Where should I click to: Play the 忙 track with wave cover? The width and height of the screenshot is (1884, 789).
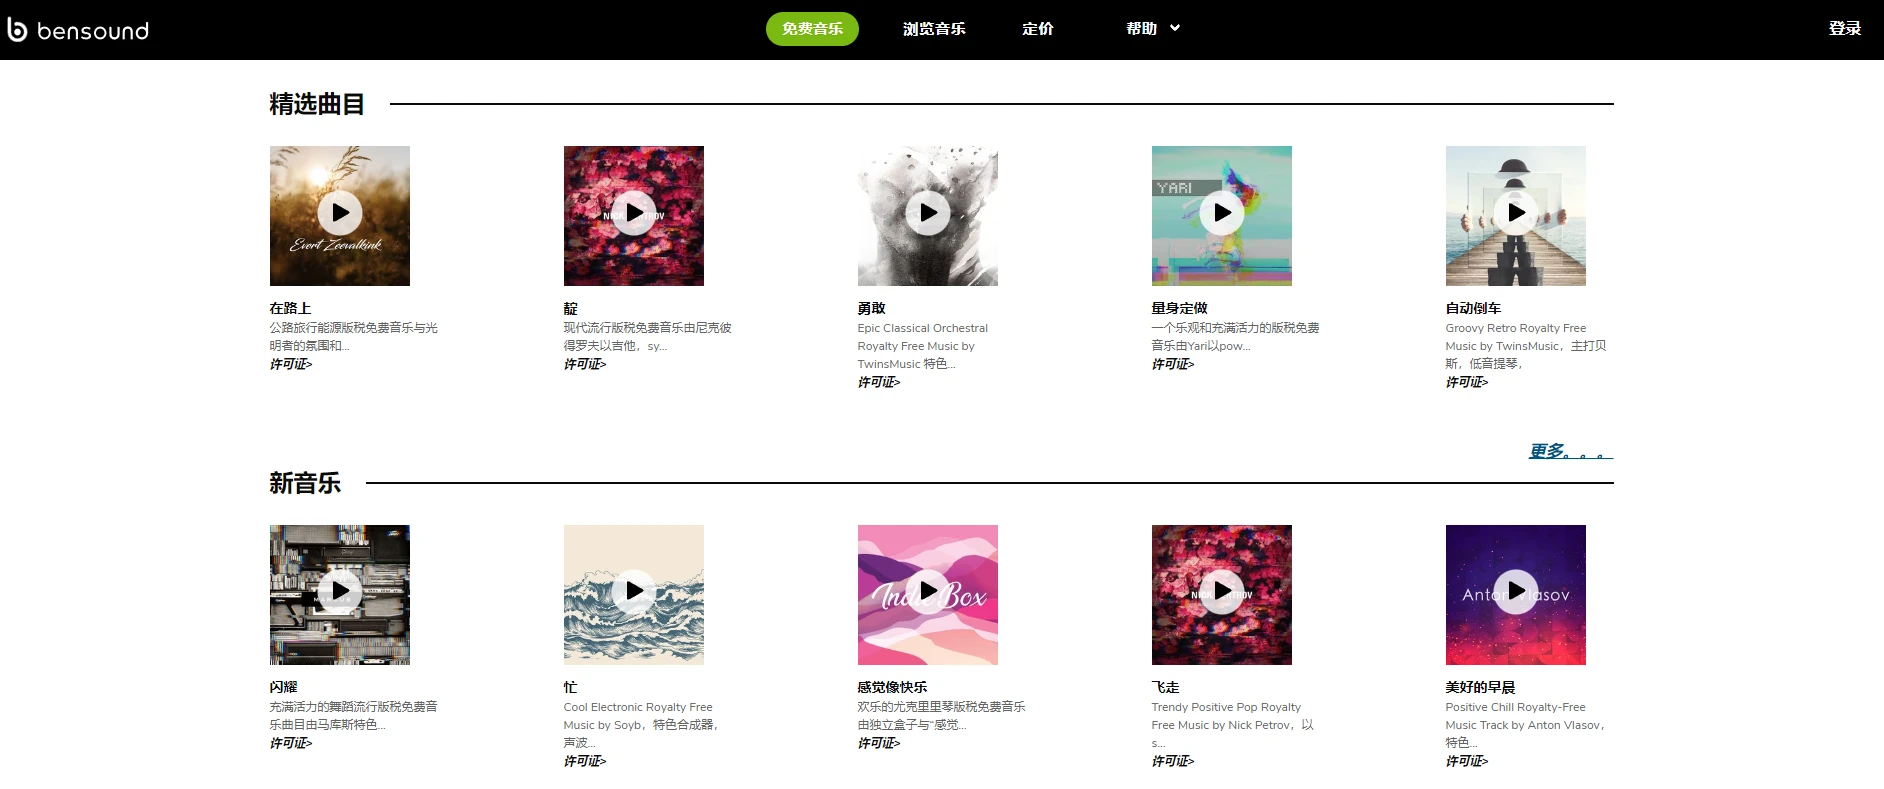(x=634, y=592)
